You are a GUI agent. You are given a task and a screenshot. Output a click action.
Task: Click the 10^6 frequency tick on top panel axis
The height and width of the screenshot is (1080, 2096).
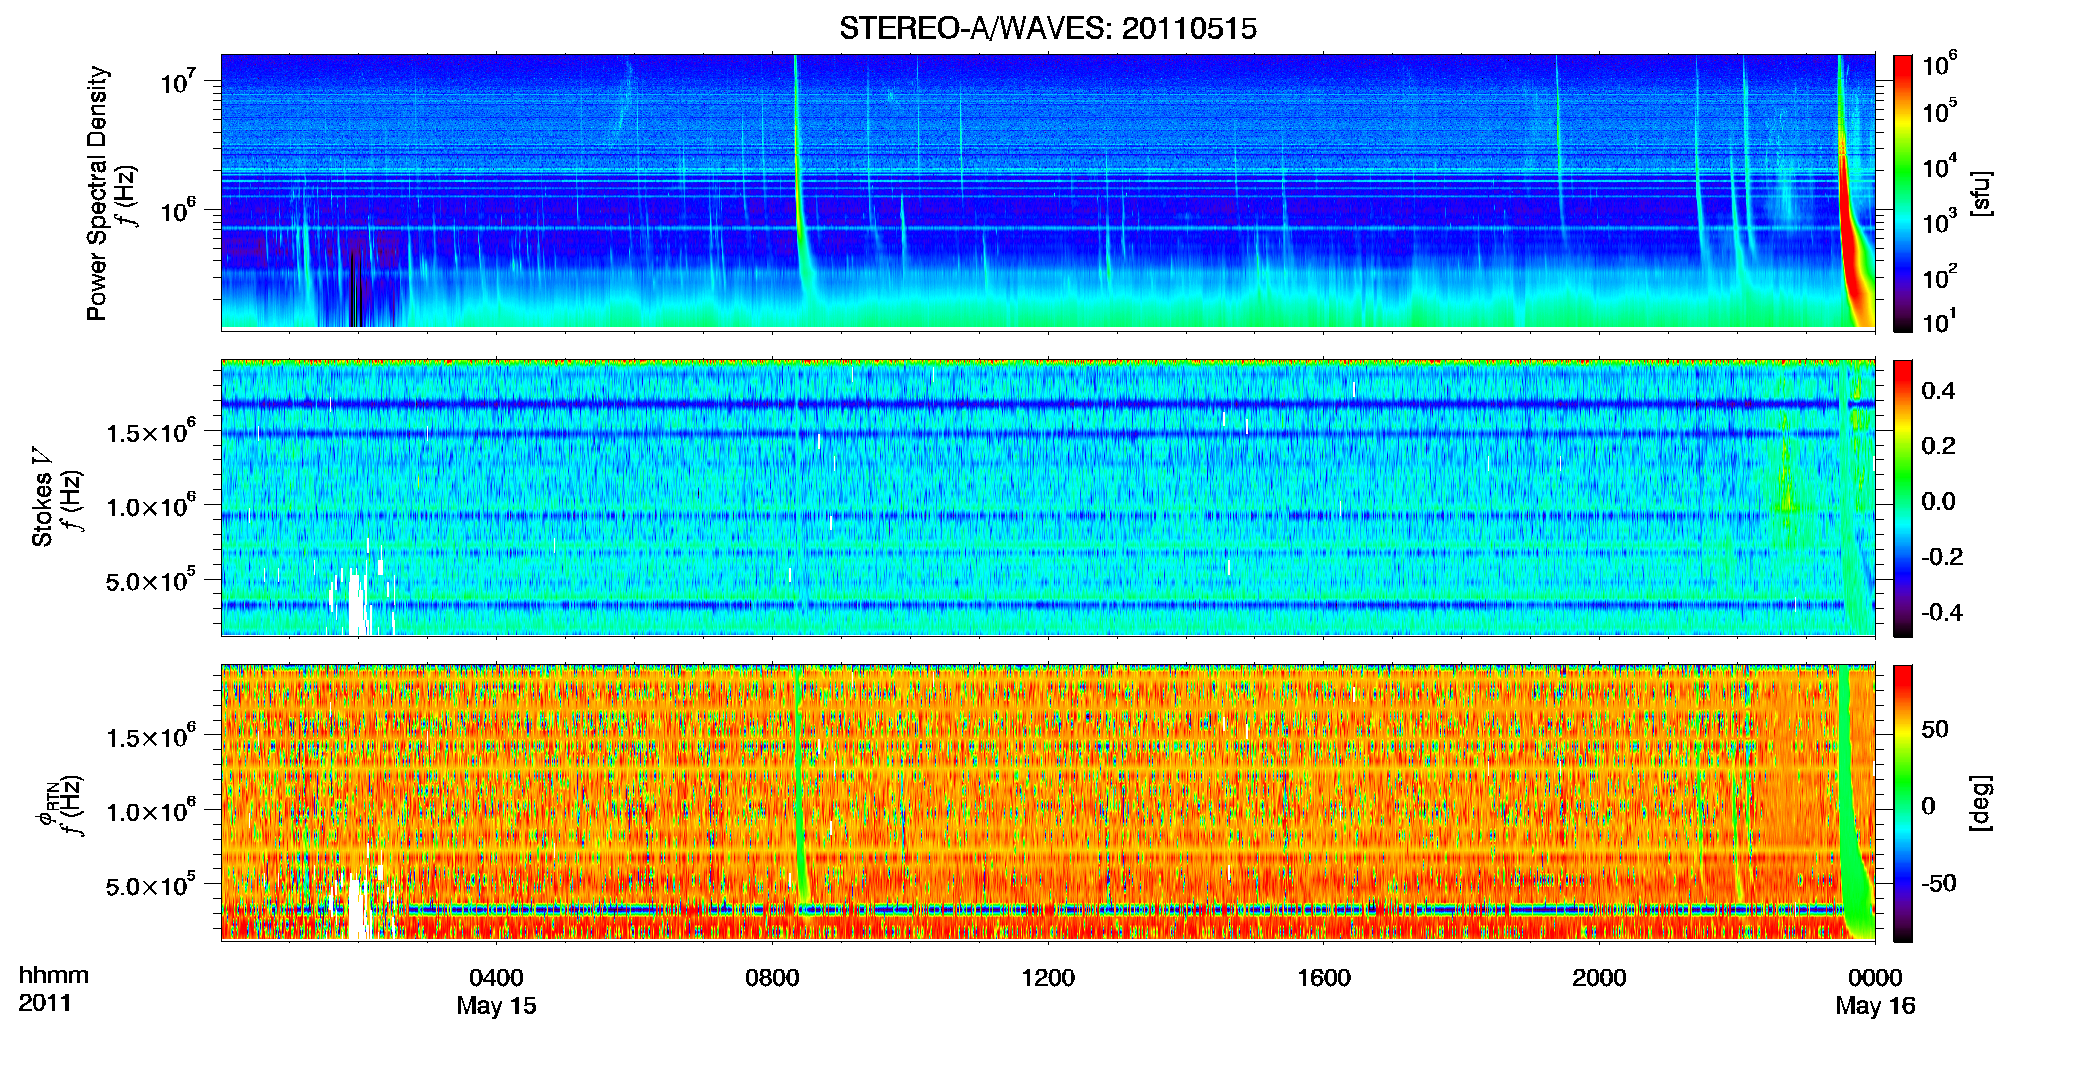178,210
